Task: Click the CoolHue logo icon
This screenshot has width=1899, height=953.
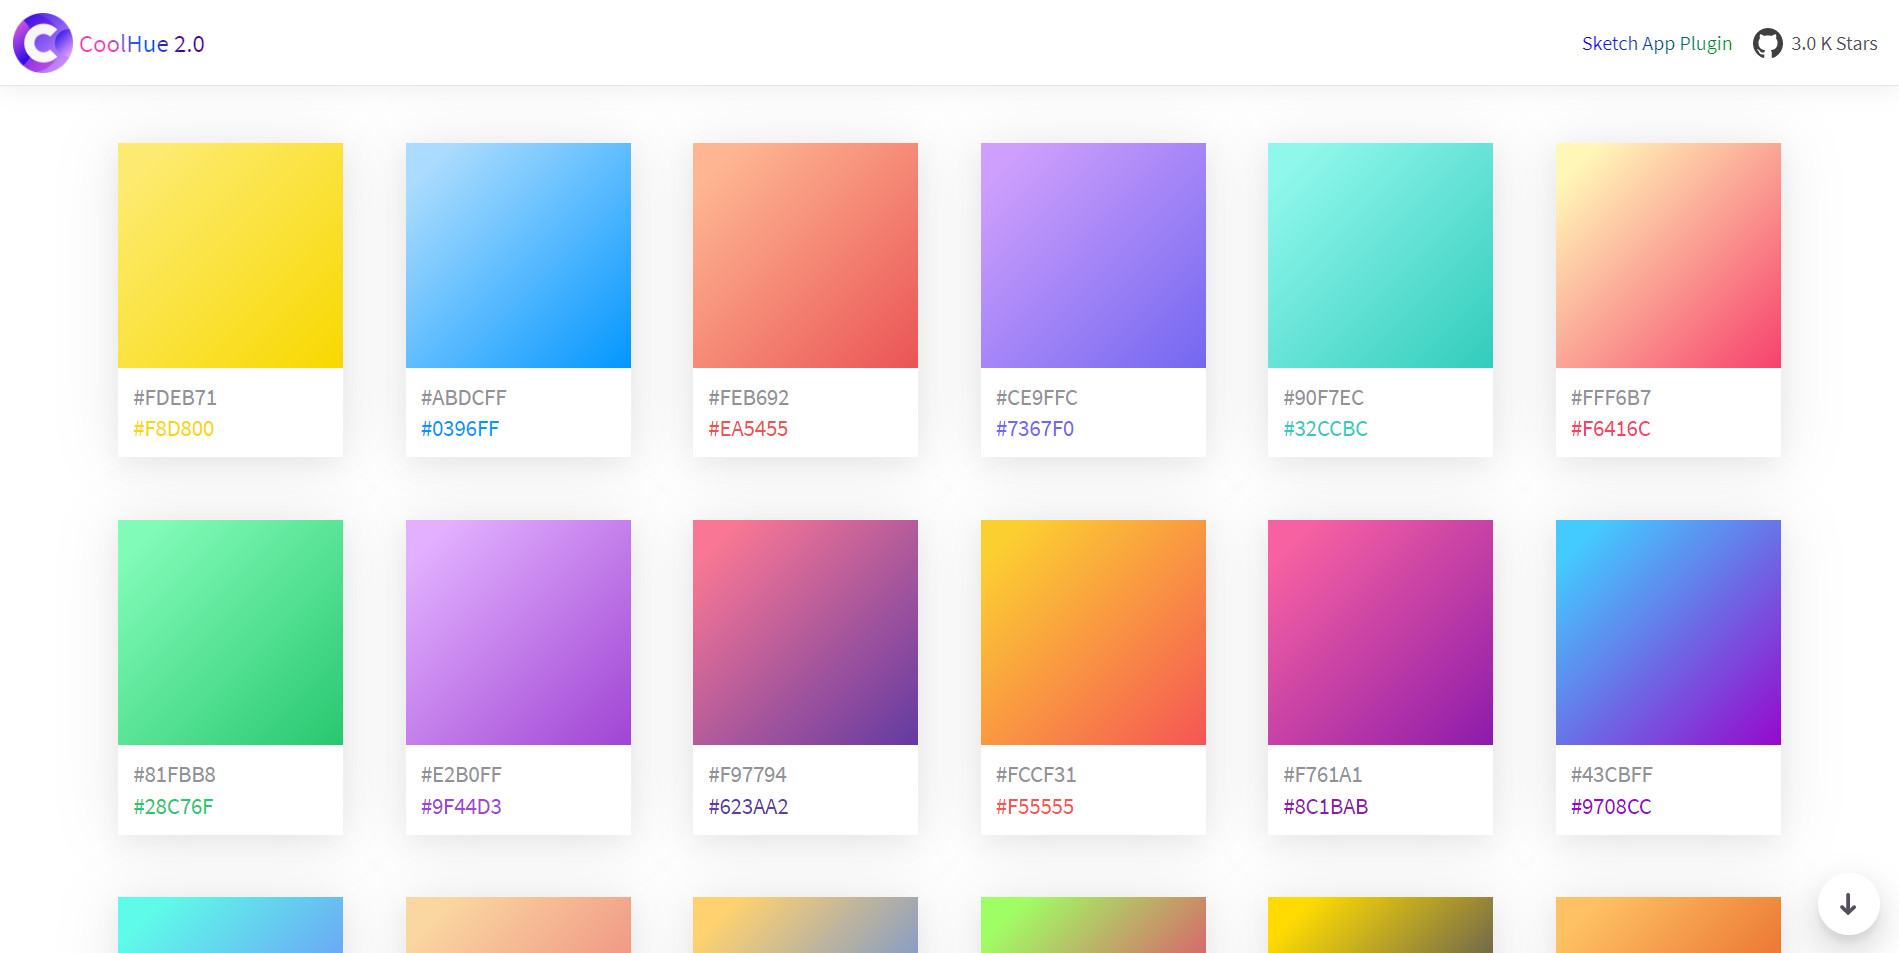Action: (x=42, y=43)
